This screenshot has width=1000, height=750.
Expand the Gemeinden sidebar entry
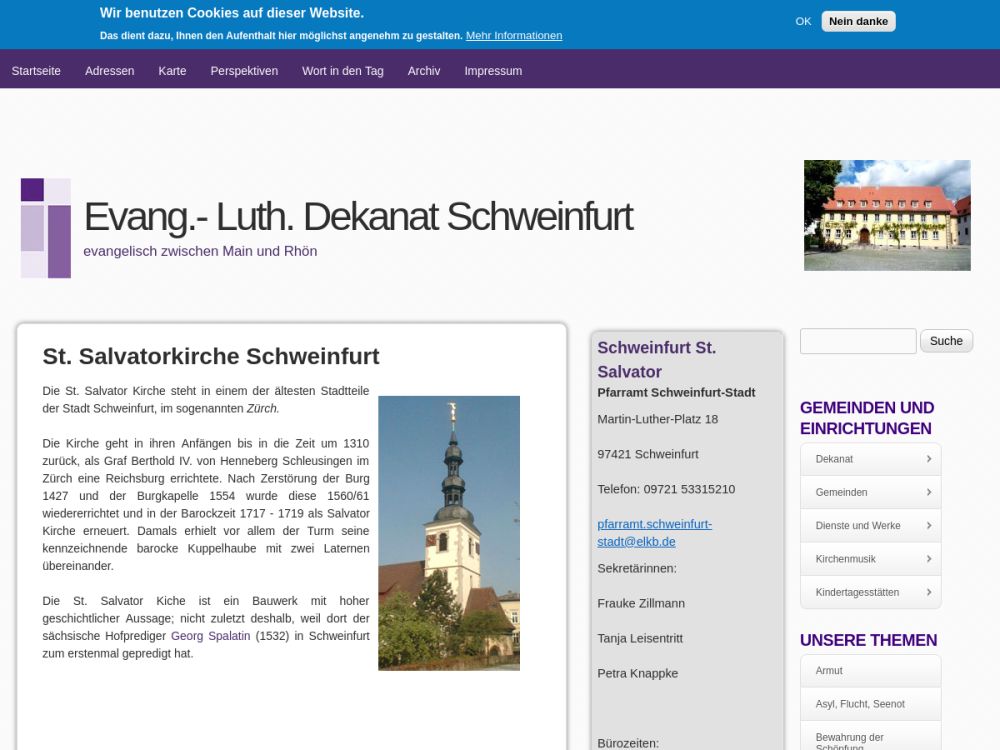pyautogui.click(x=870, y=492)
